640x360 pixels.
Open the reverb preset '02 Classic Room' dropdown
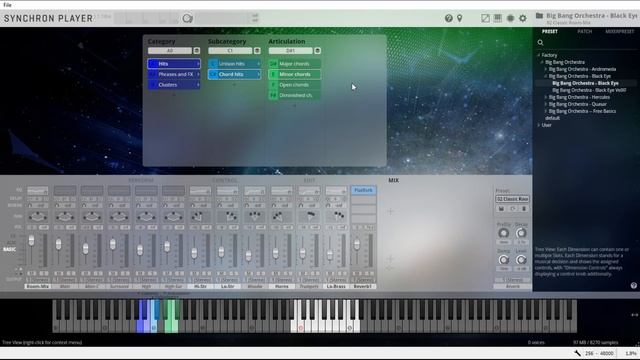[x=513, y=199]
